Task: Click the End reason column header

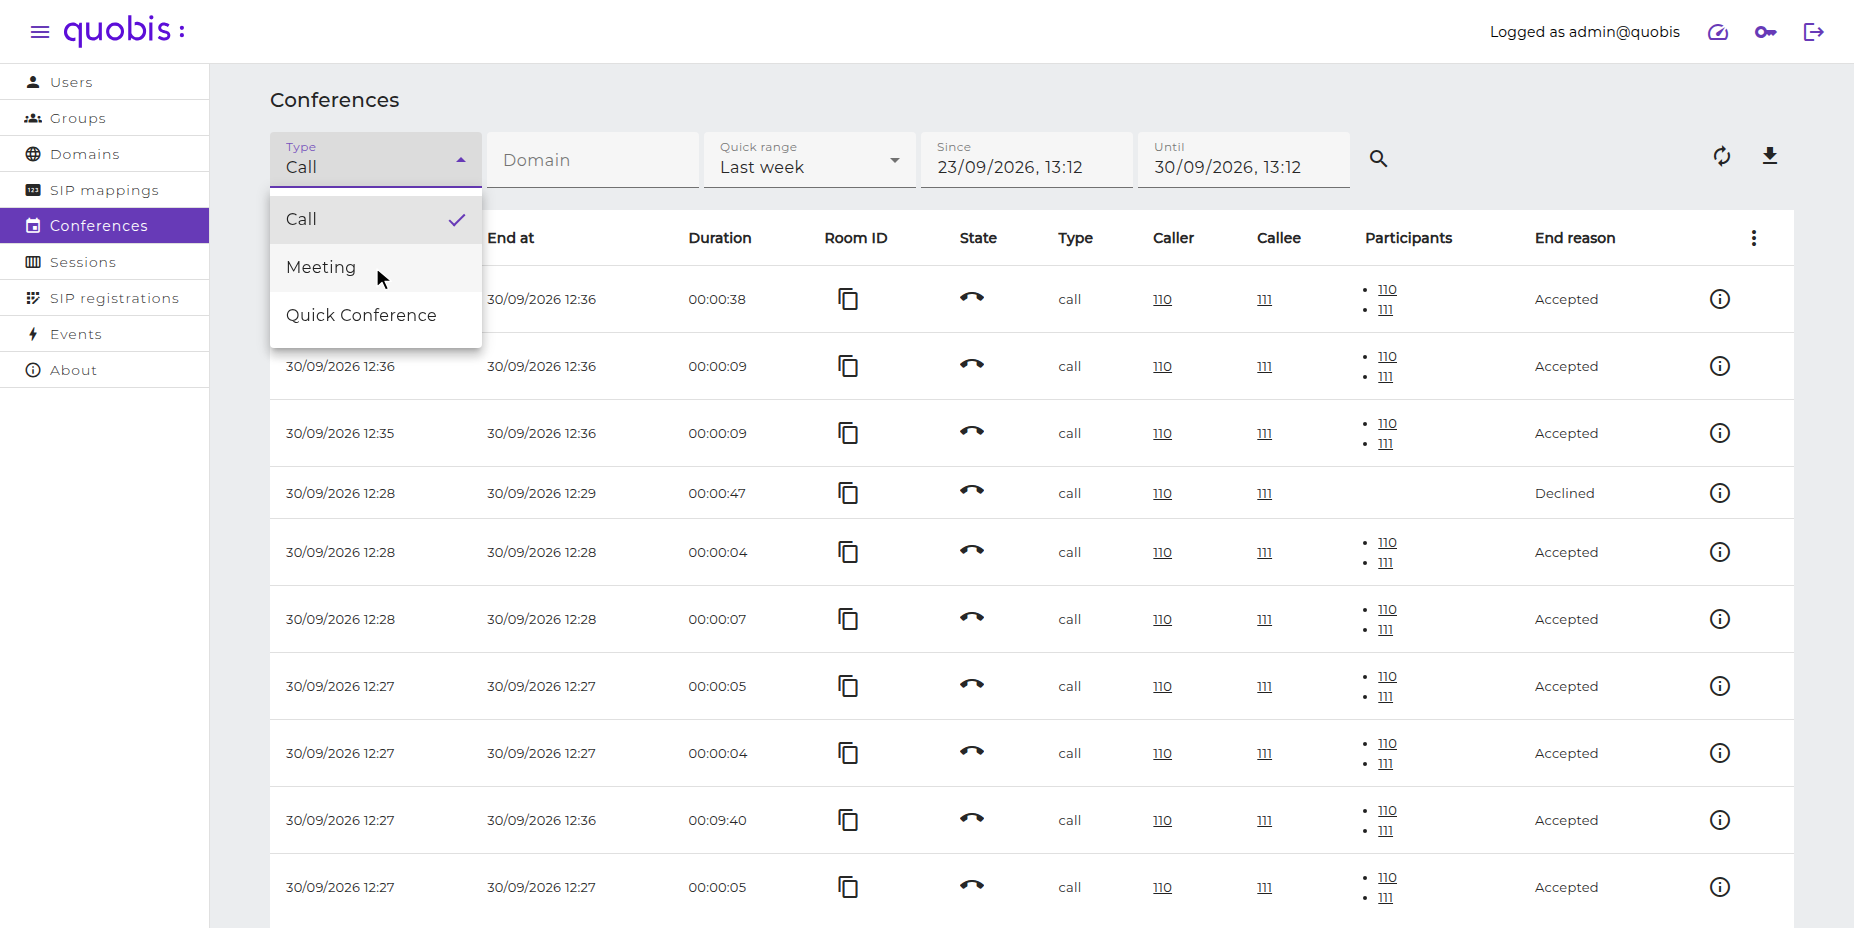Action: [x=1575, y=238]
